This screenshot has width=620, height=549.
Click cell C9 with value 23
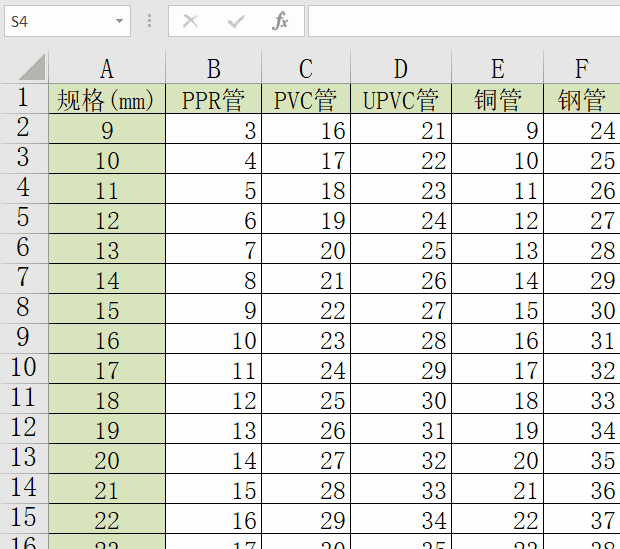[x=306, y=339]
